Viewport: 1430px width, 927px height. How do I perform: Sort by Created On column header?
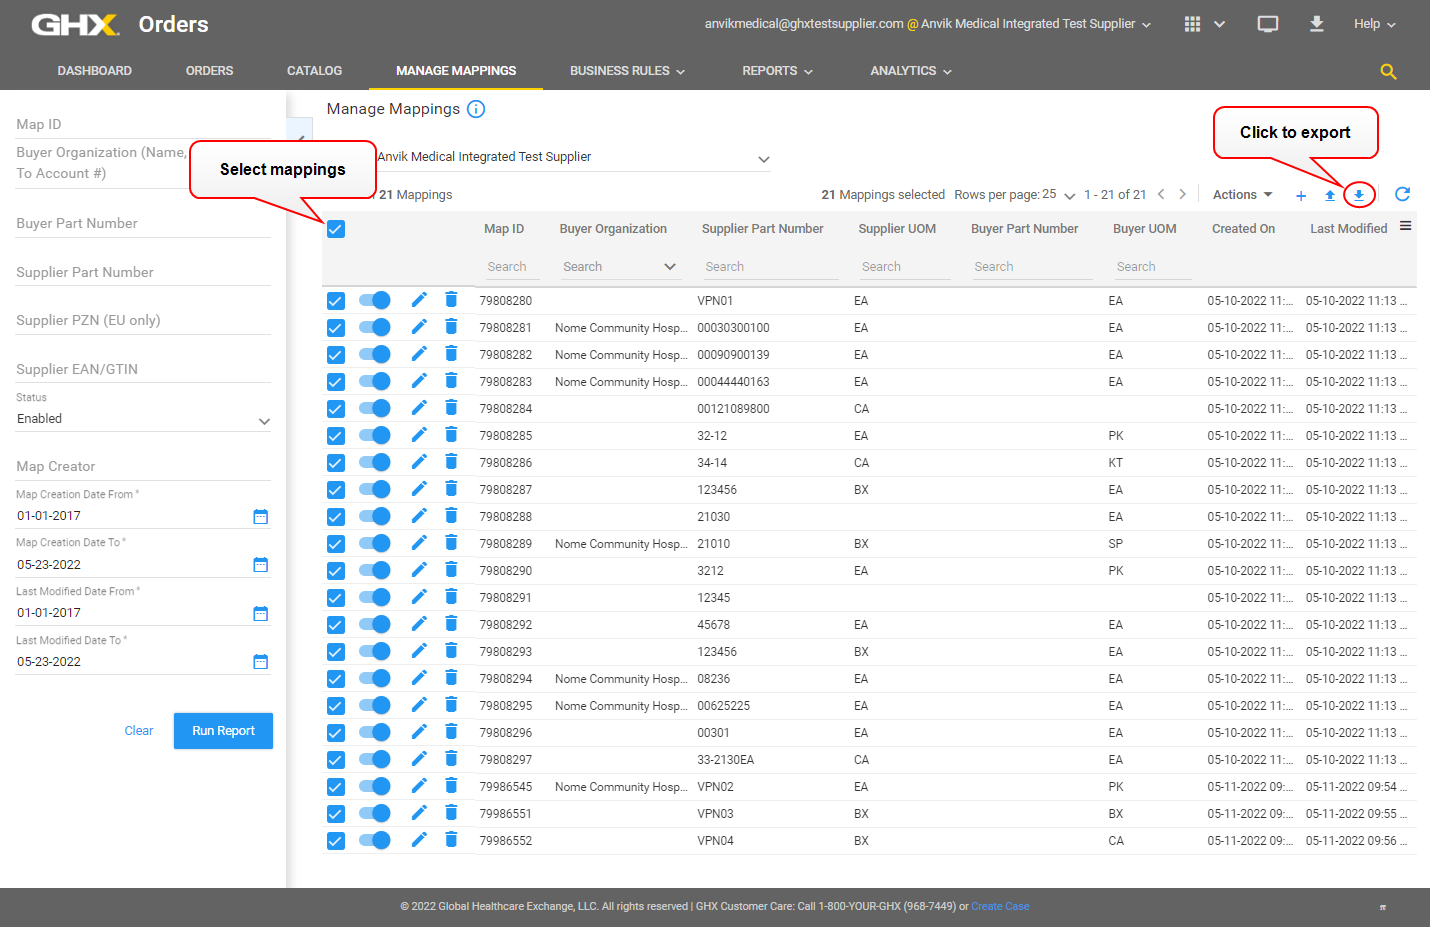tap(1243, 229)
